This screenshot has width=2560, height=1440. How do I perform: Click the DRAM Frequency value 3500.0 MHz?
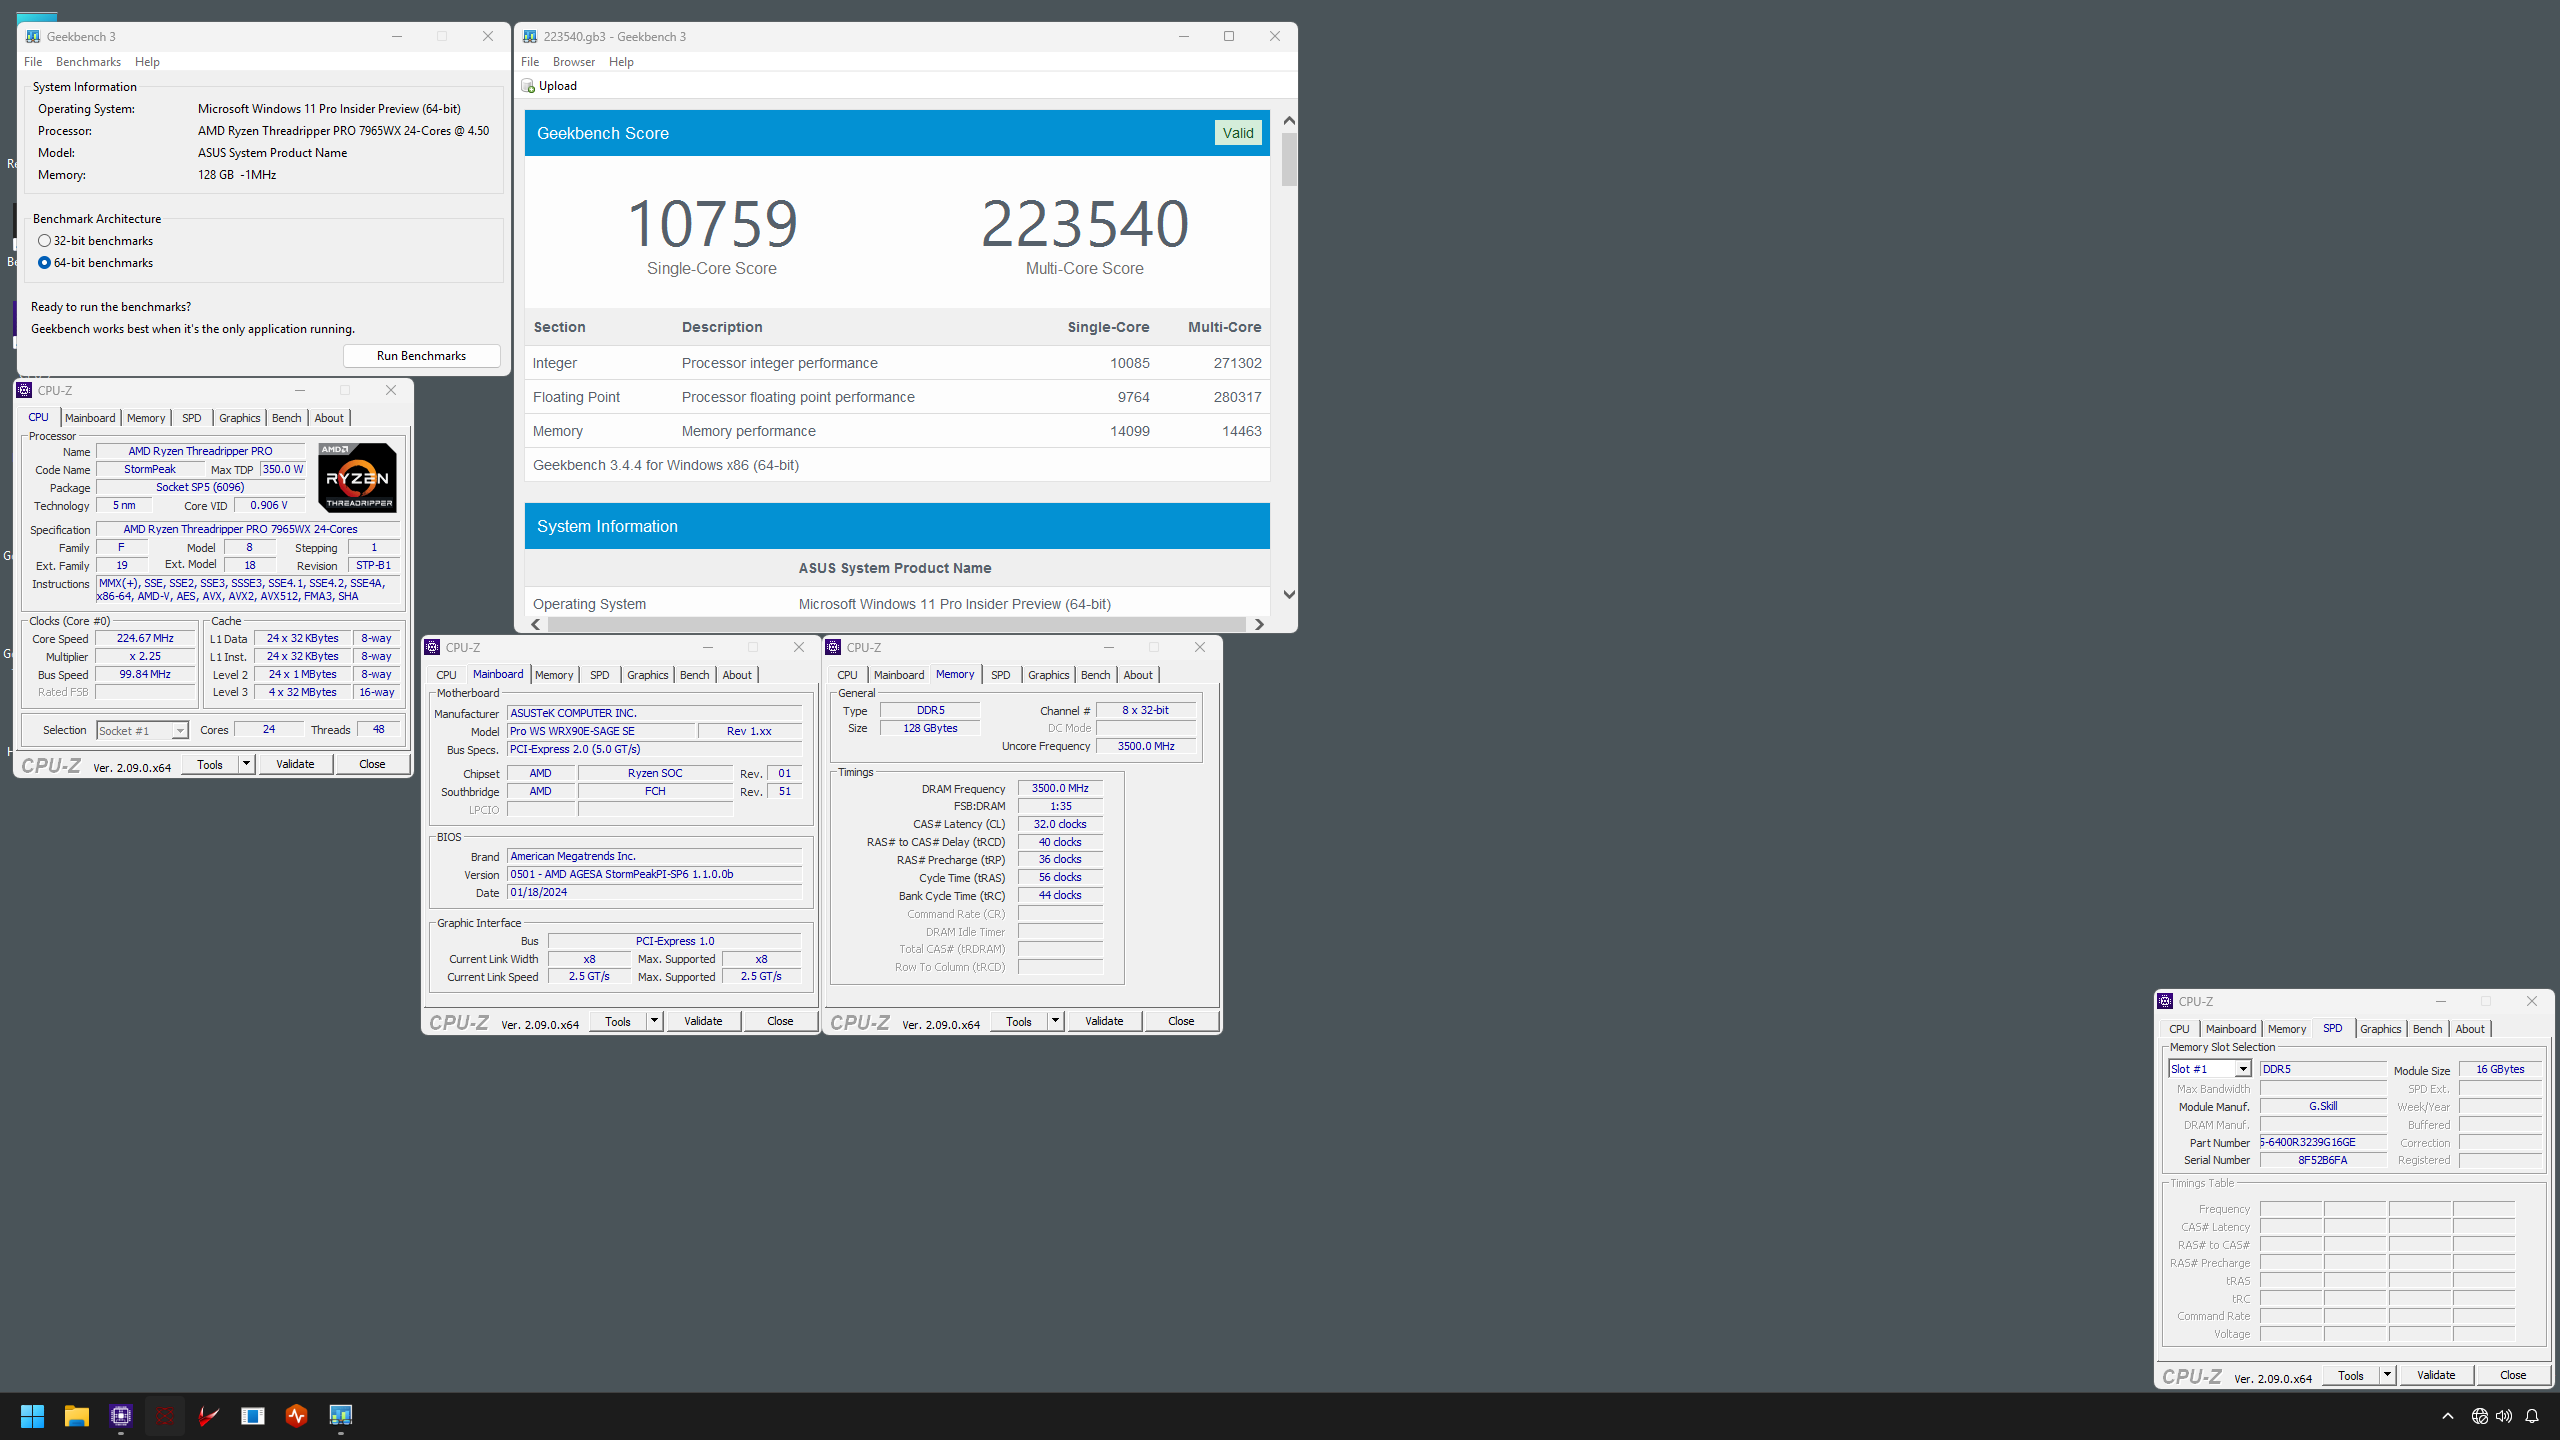1060,788
